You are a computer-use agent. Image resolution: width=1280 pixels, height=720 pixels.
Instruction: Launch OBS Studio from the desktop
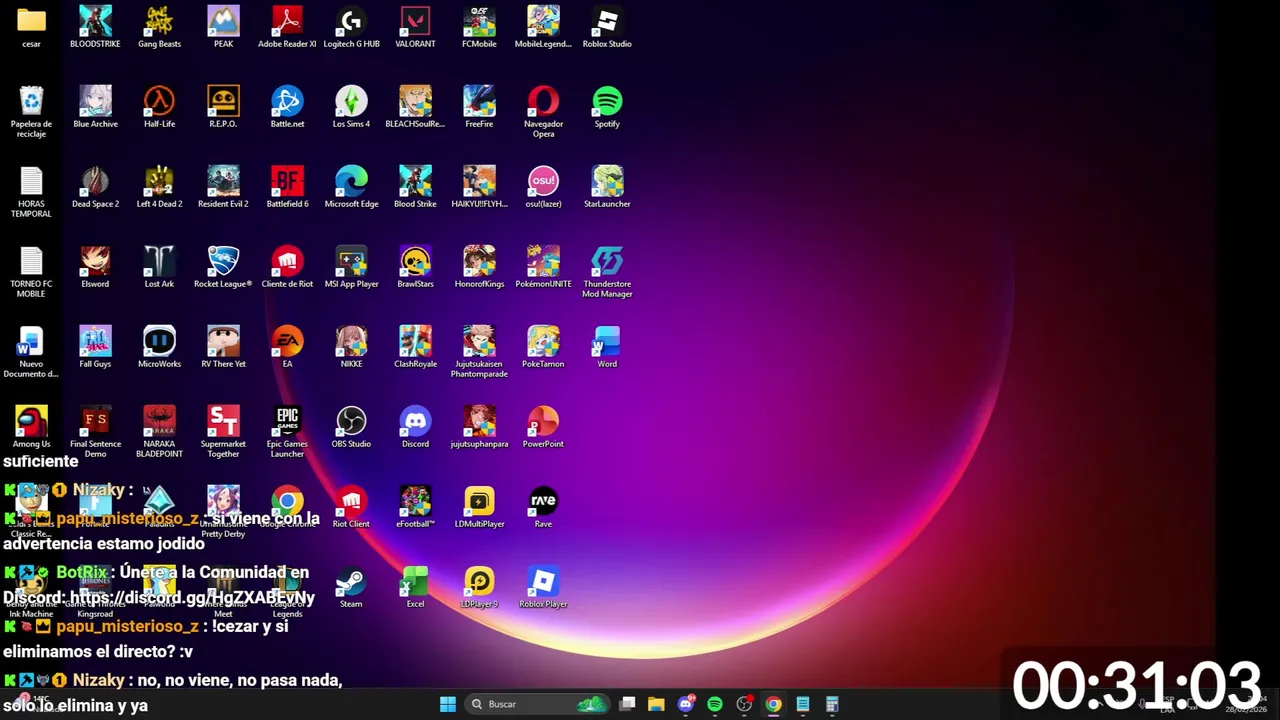coord(351,427)
